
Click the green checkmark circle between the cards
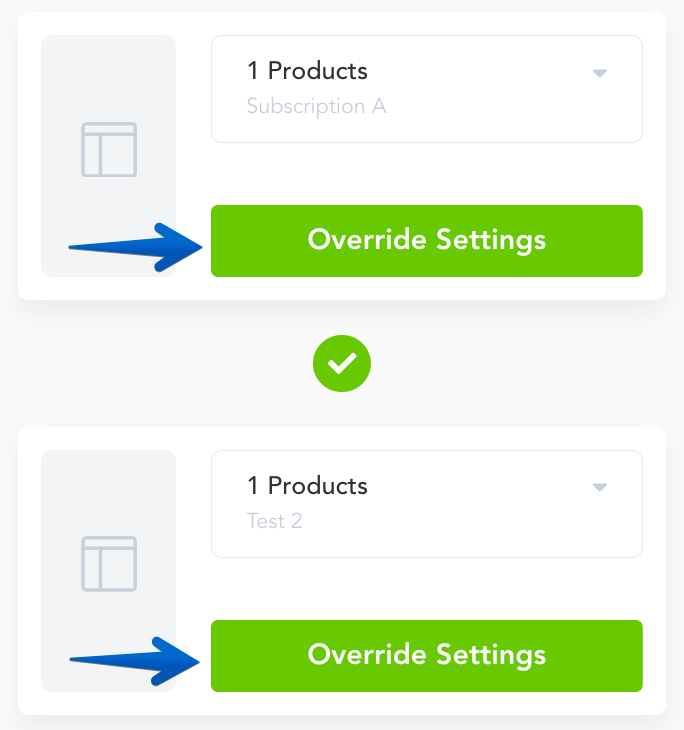(x=342, y=364)
